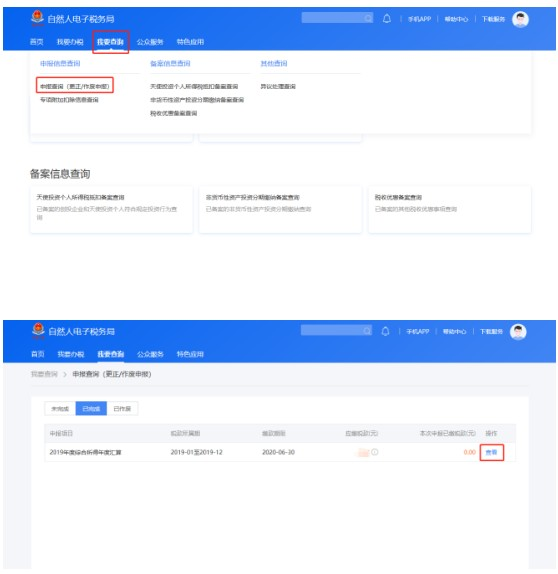
Task: Click the tax bureau emblem logo in upper header
Action: (37, 18)
